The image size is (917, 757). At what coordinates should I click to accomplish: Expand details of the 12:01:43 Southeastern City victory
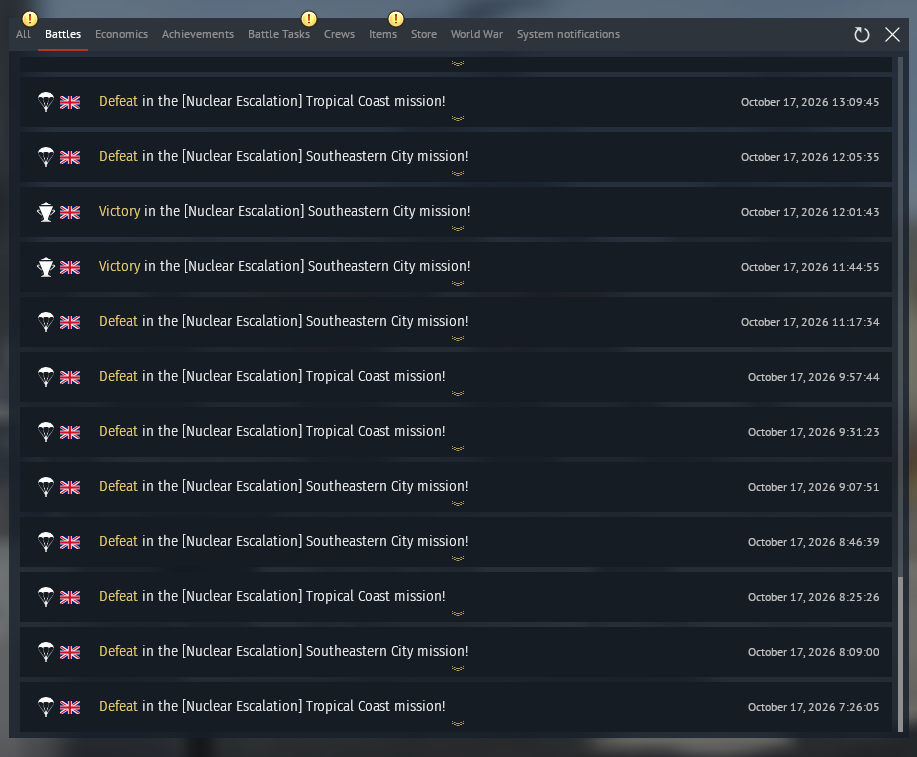point(458,229)
